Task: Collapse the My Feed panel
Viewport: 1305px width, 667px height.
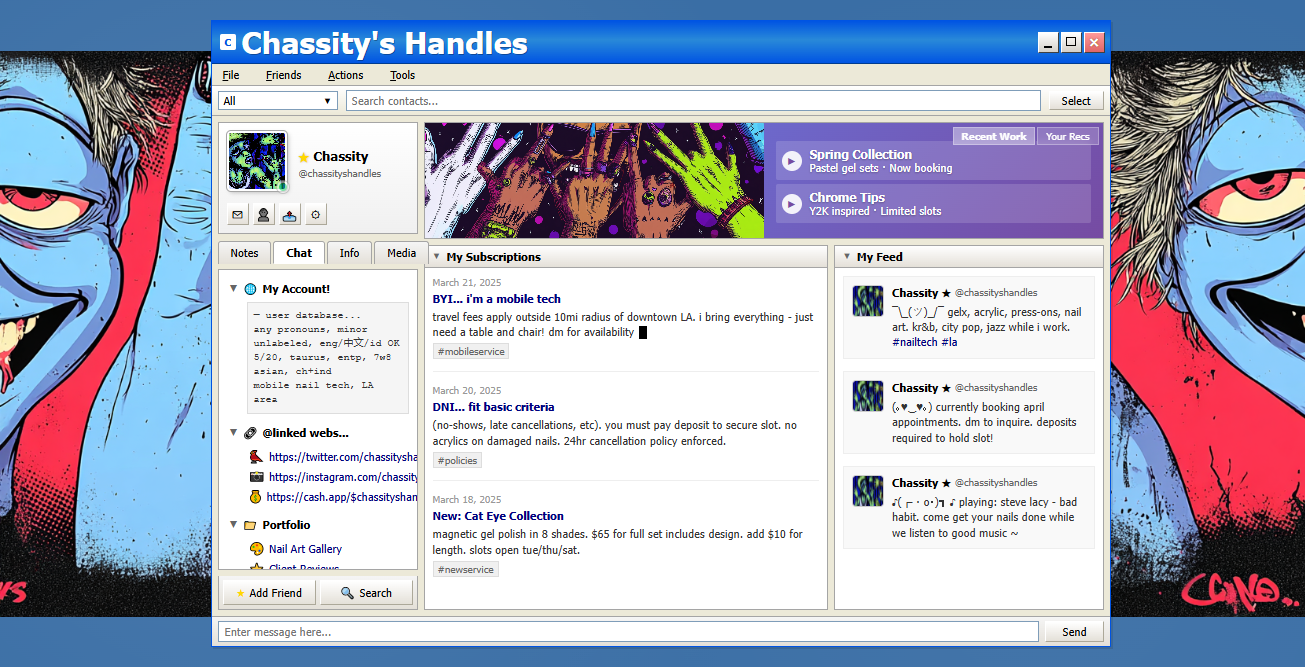Action: click(x=846, y=257)
